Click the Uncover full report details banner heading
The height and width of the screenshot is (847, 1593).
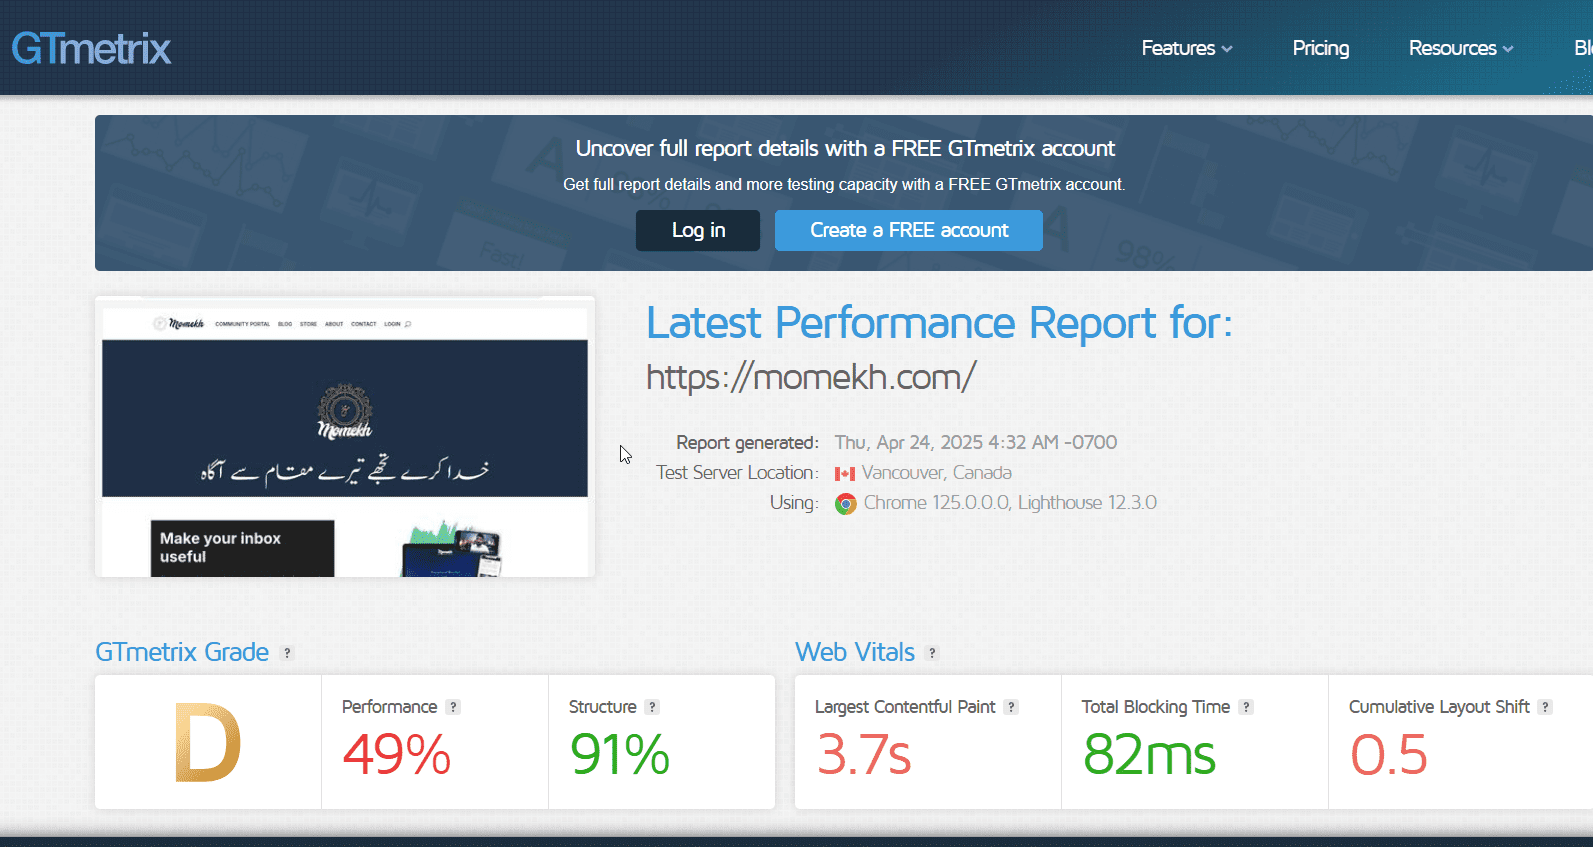pyautogui.click(x=845, y=148)
